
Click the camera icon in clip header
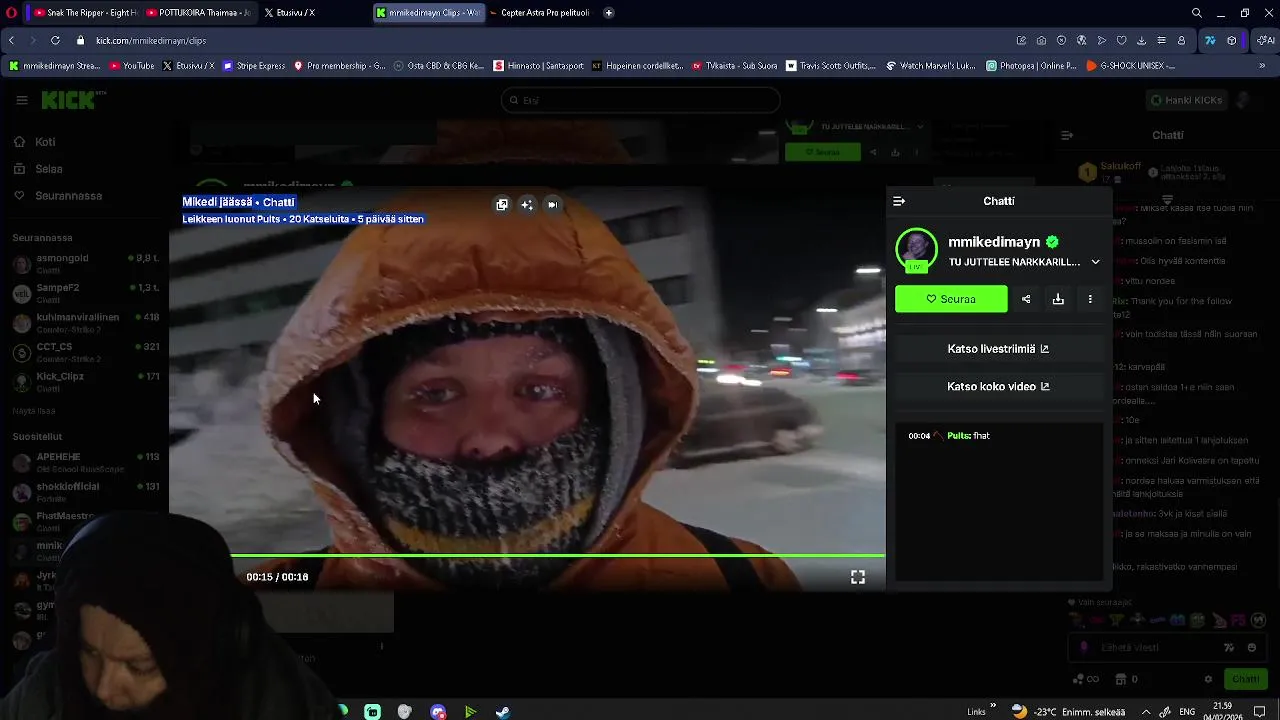click(x=552, y=204)
